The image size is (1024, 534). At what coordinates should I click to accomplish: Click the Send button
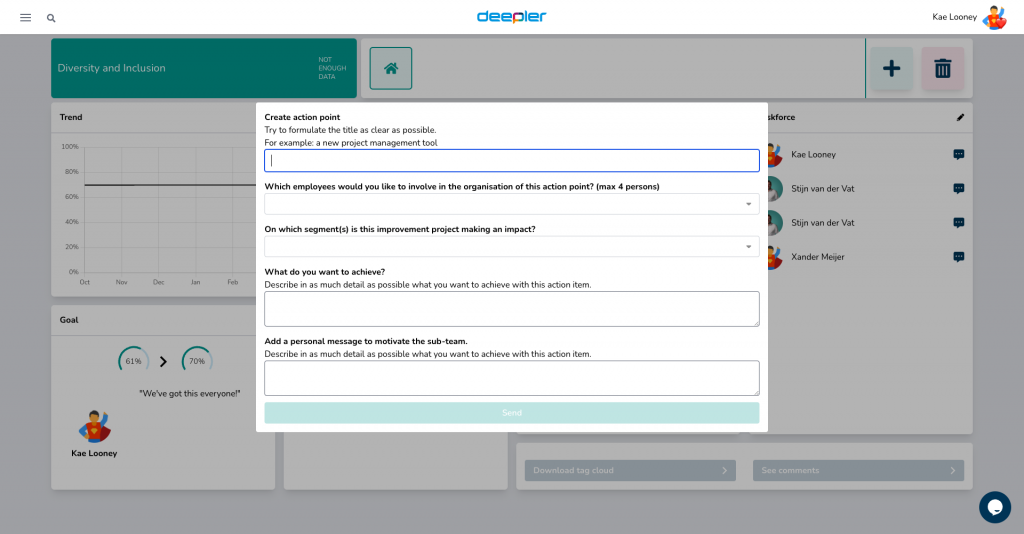(x=511, y=413)
